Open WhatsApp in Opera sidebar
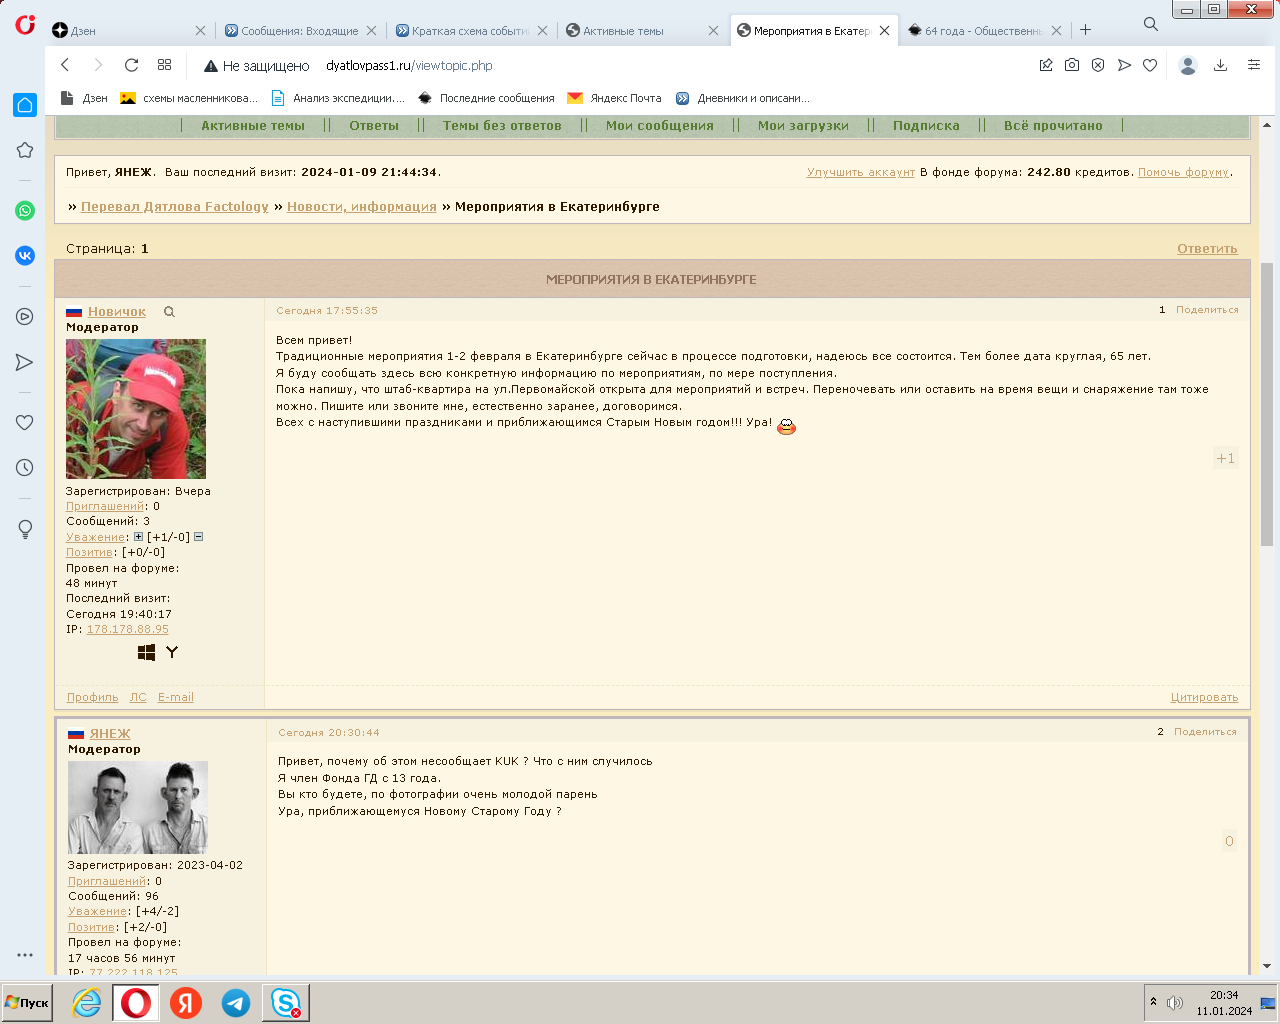 pos(25,210)
